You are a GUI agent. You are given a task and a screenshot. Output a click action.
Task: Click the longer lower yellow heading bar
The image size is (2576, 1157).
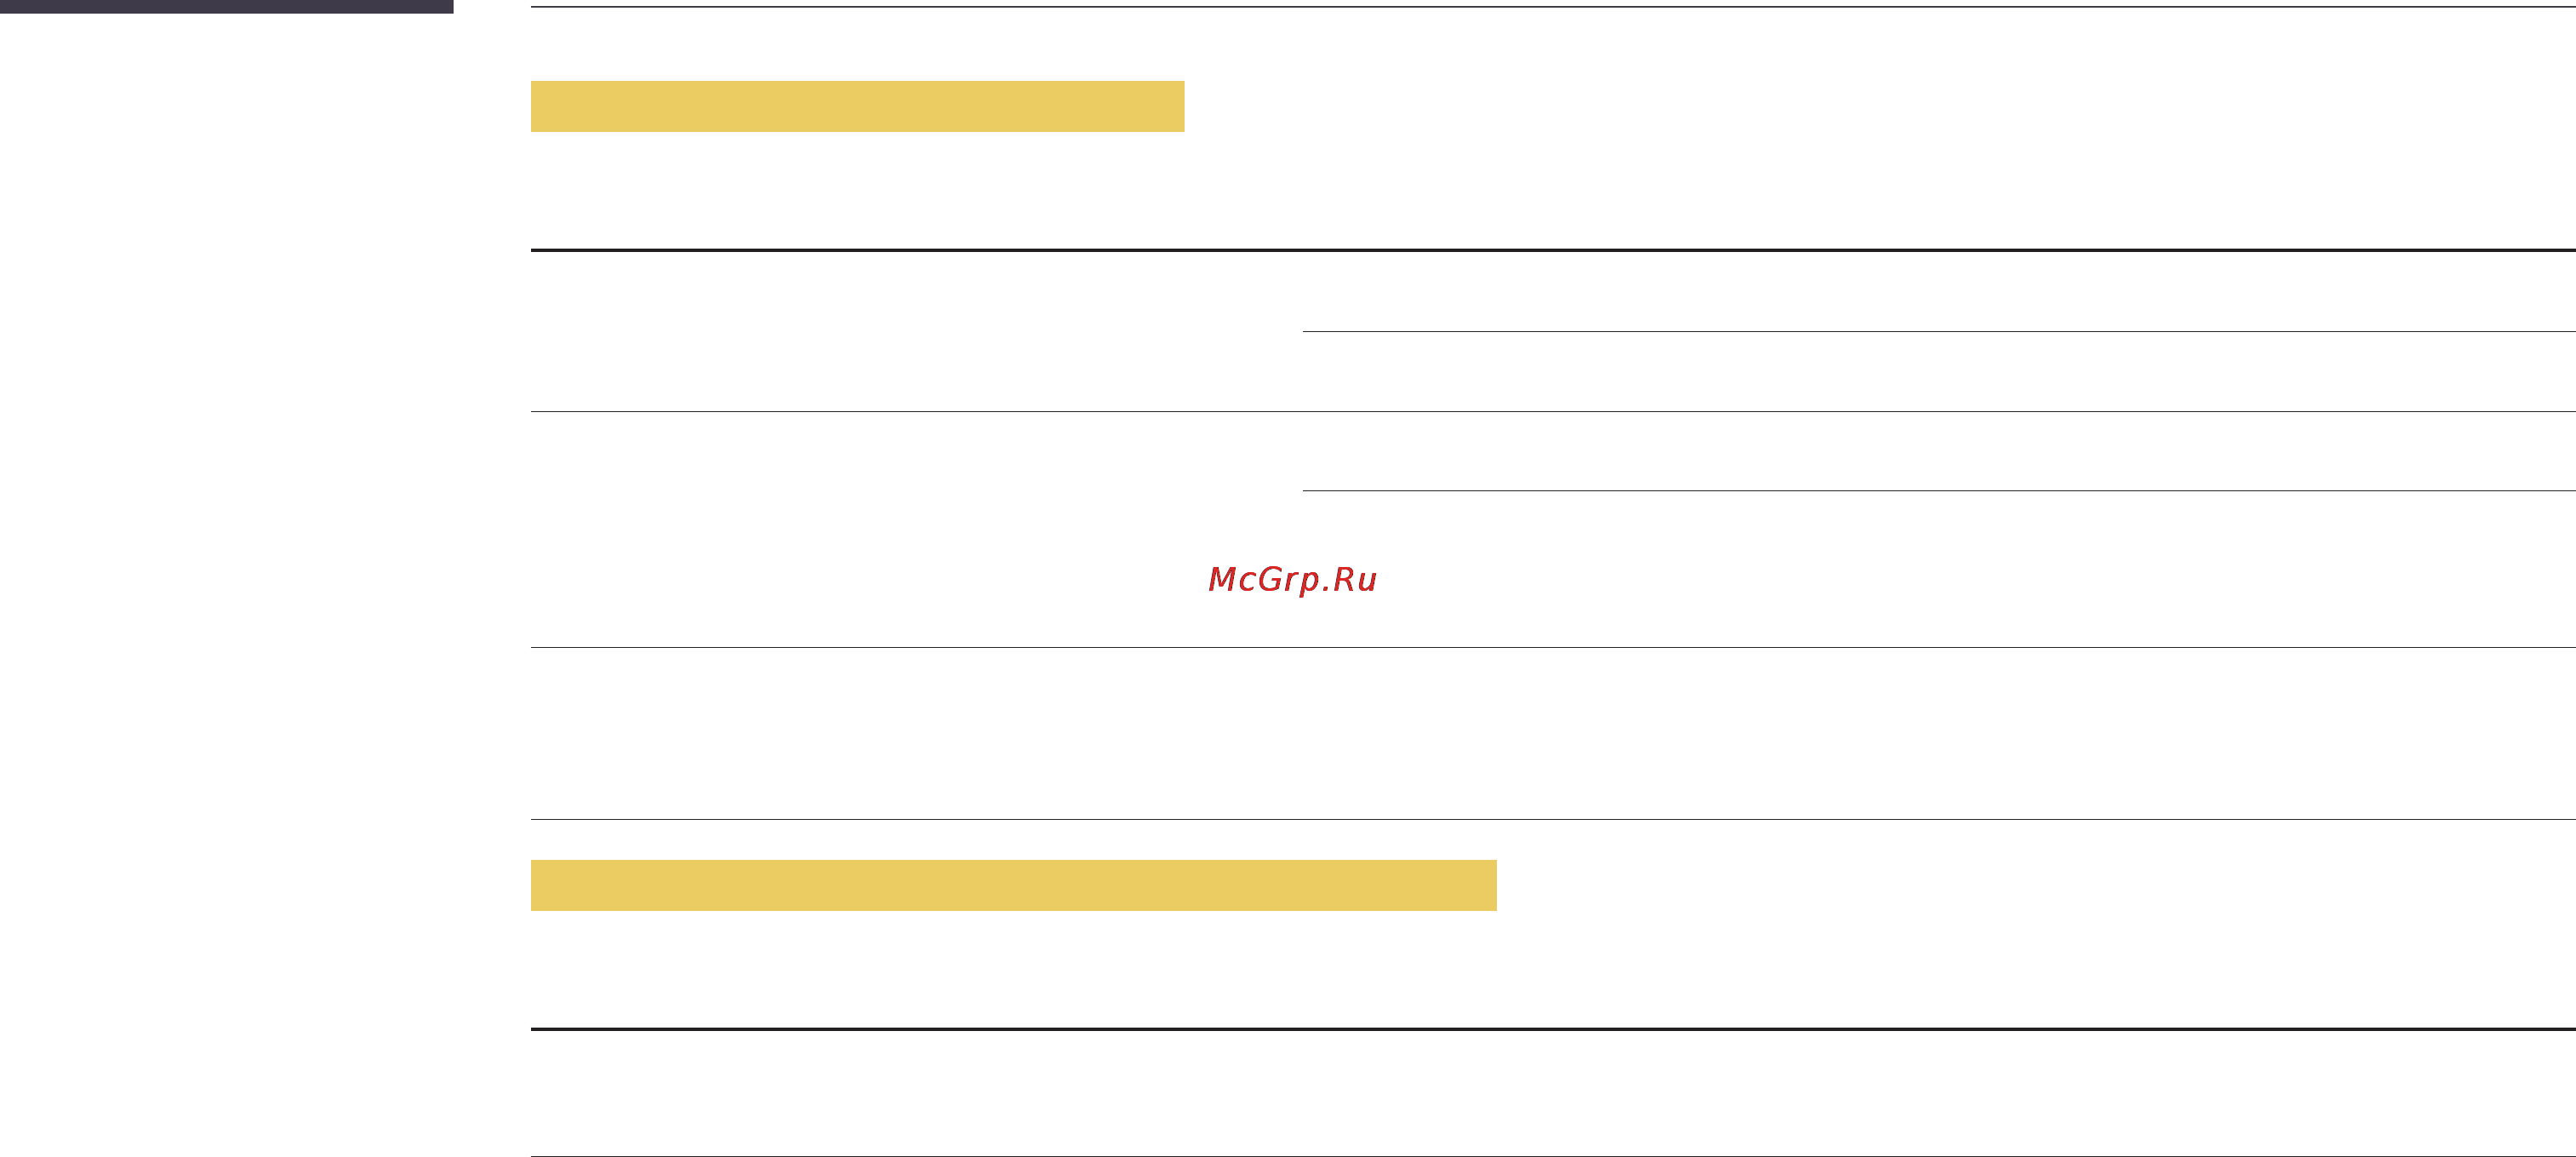click(1013, 885)
